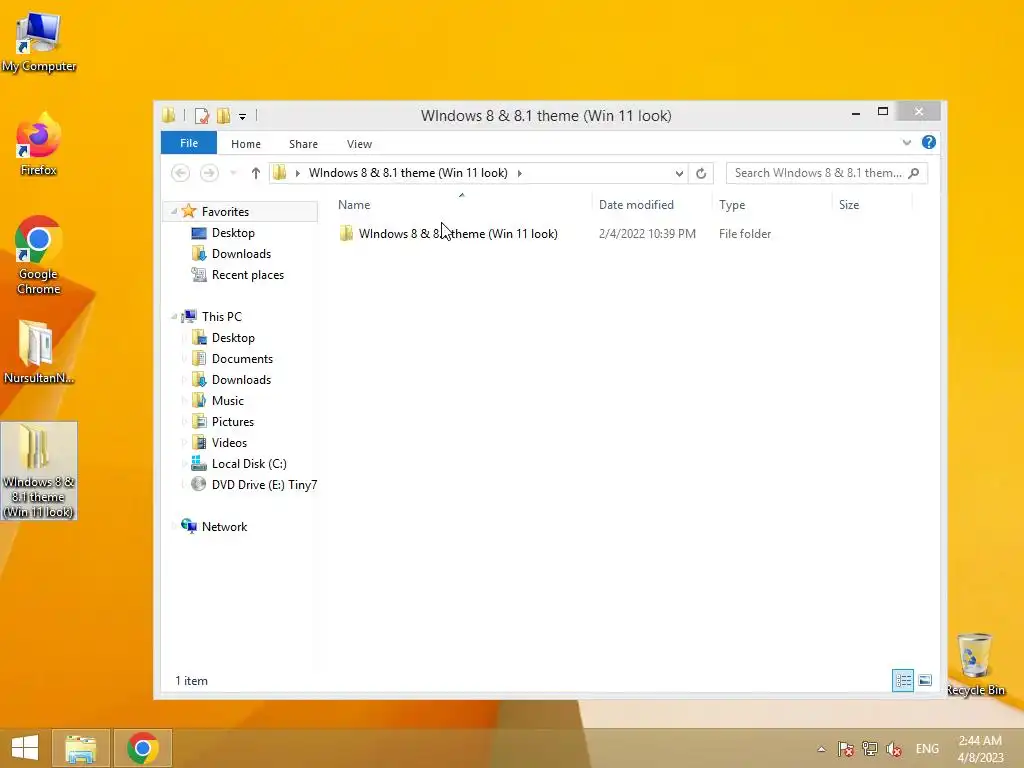Open previous locations address dropdown
Viewport: 1024px width, 768px height.
click(x=679, y=173)
